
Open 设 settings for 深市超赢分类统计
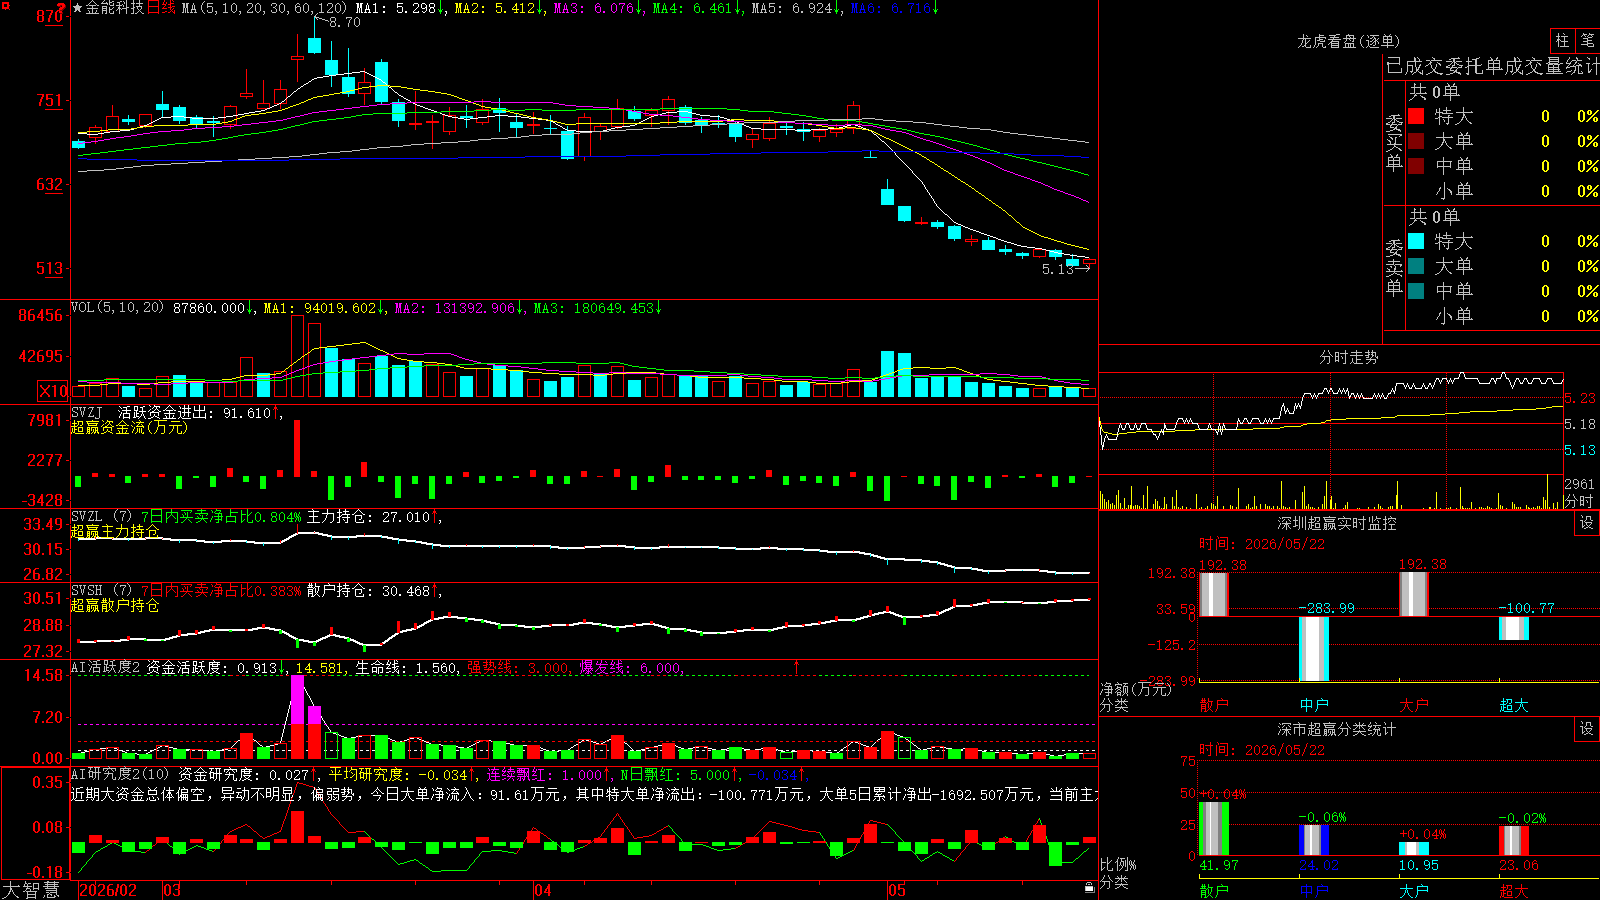(1587, 729)
